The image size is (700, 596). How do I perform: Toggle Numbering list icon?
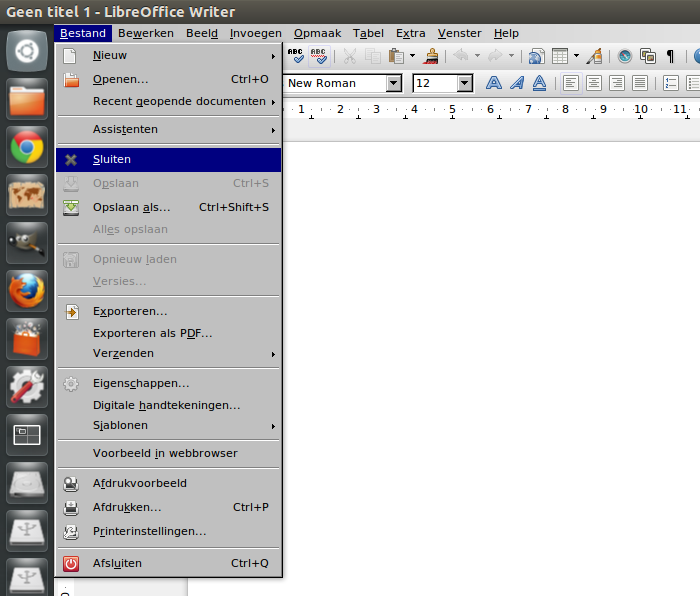[x=671, y=83]
